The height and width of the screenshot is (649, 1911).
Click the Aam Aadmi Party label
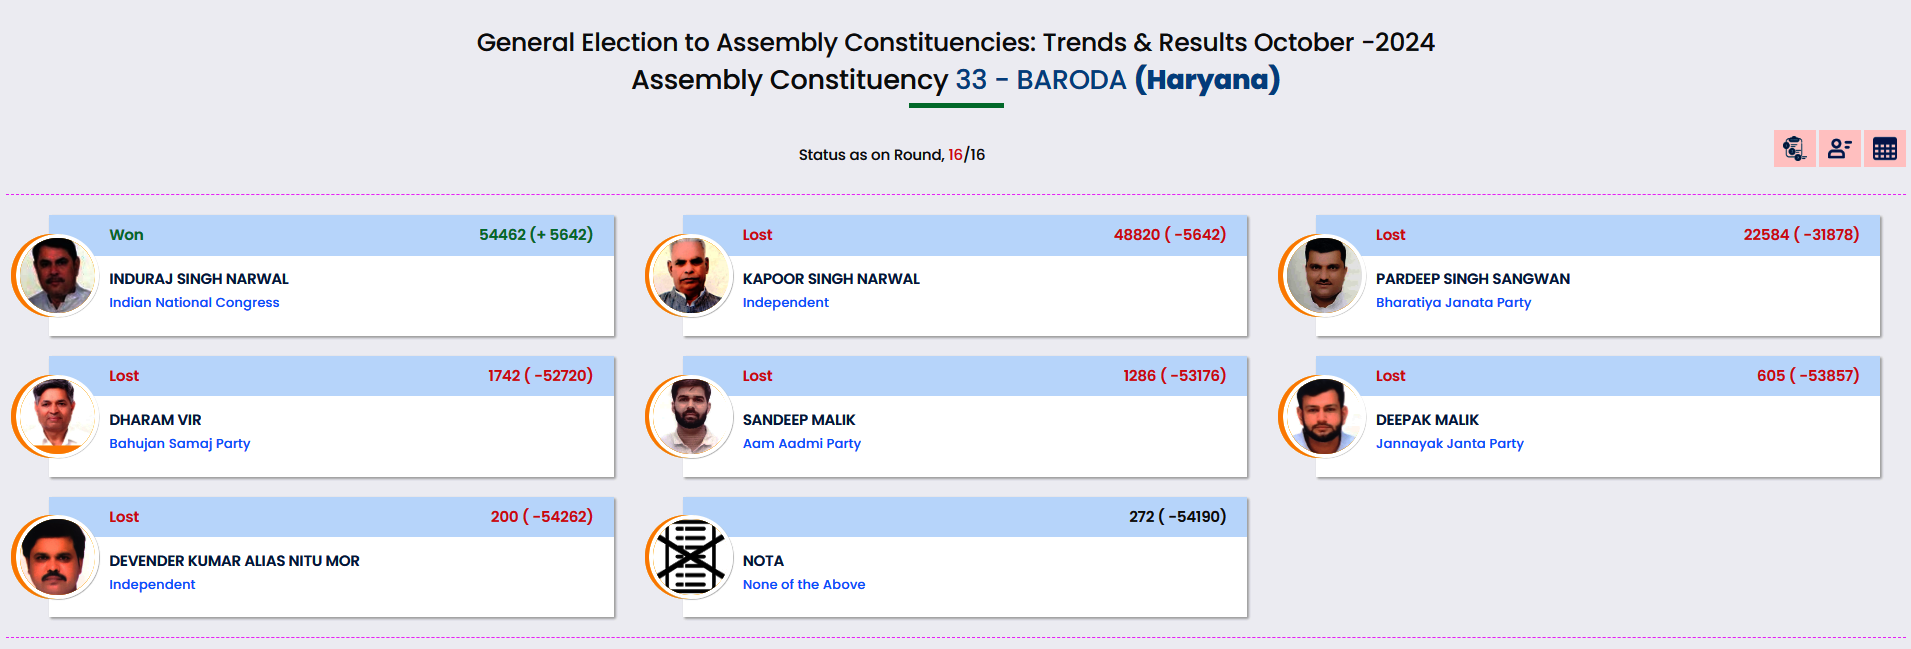[x=801, y=444]
